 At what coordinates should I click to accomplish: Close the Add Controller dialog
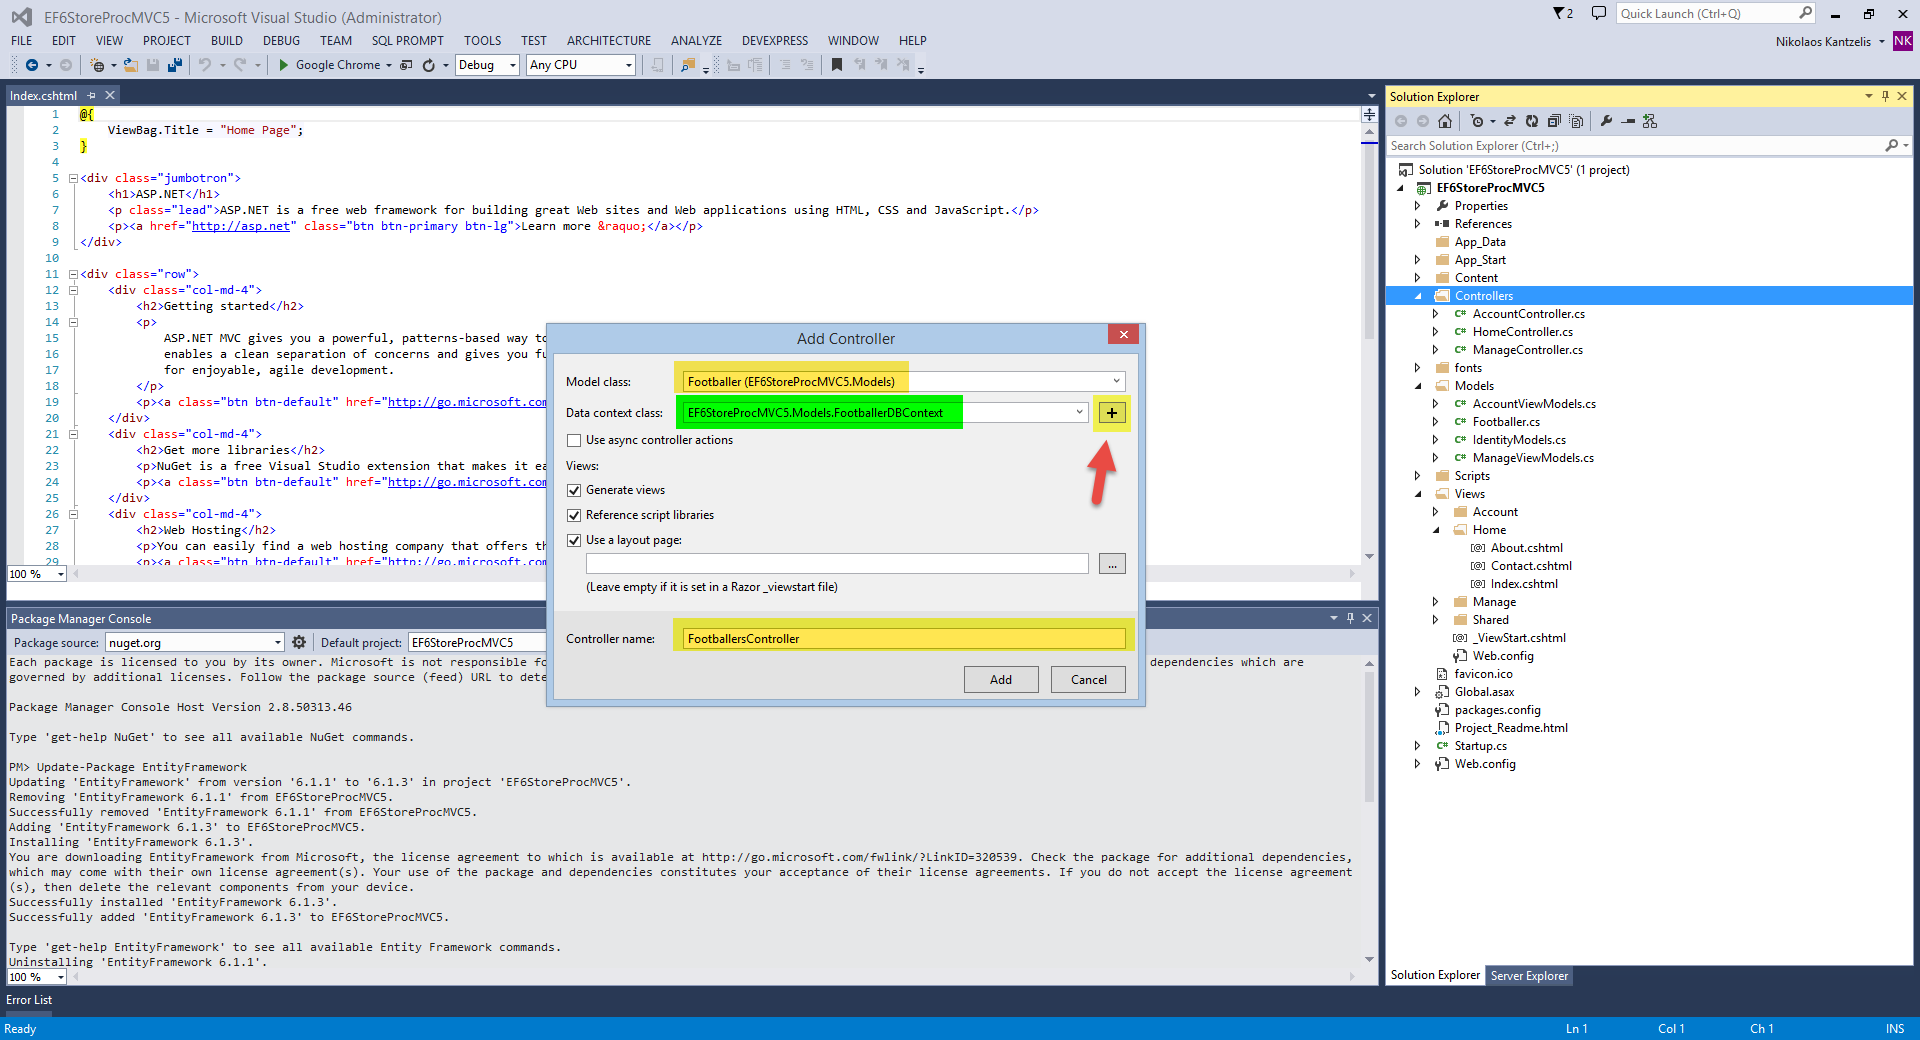[1123, 334]
